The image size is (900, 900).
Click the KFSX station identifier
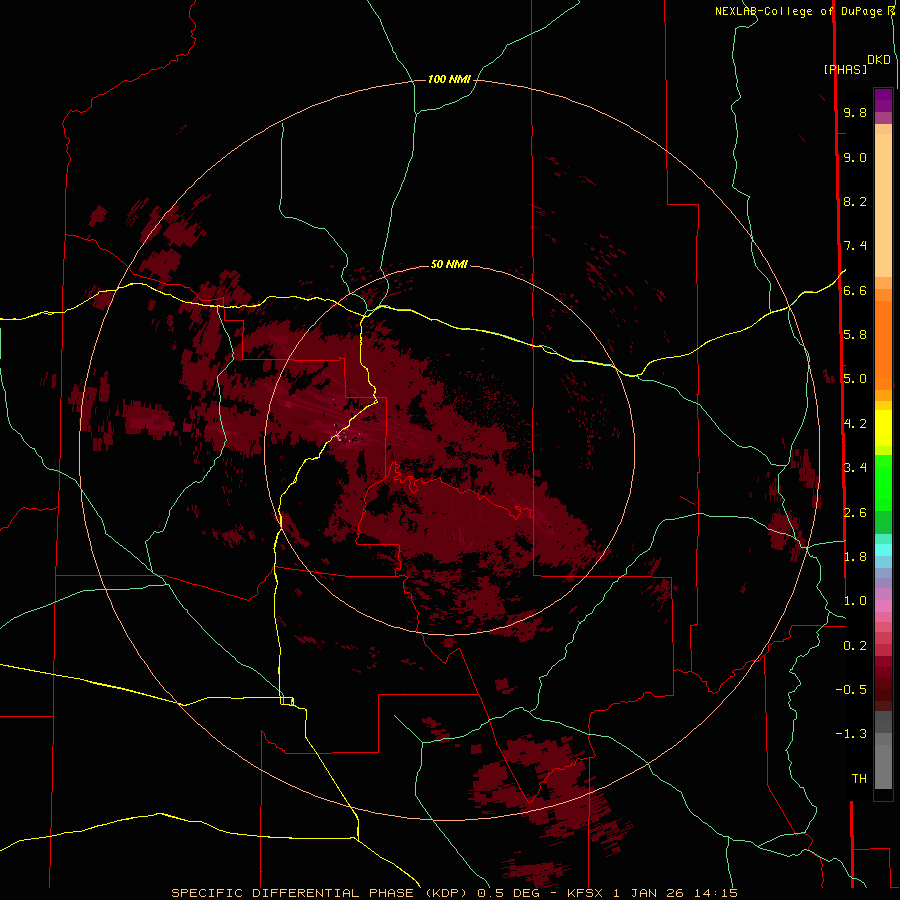[585, 893]
